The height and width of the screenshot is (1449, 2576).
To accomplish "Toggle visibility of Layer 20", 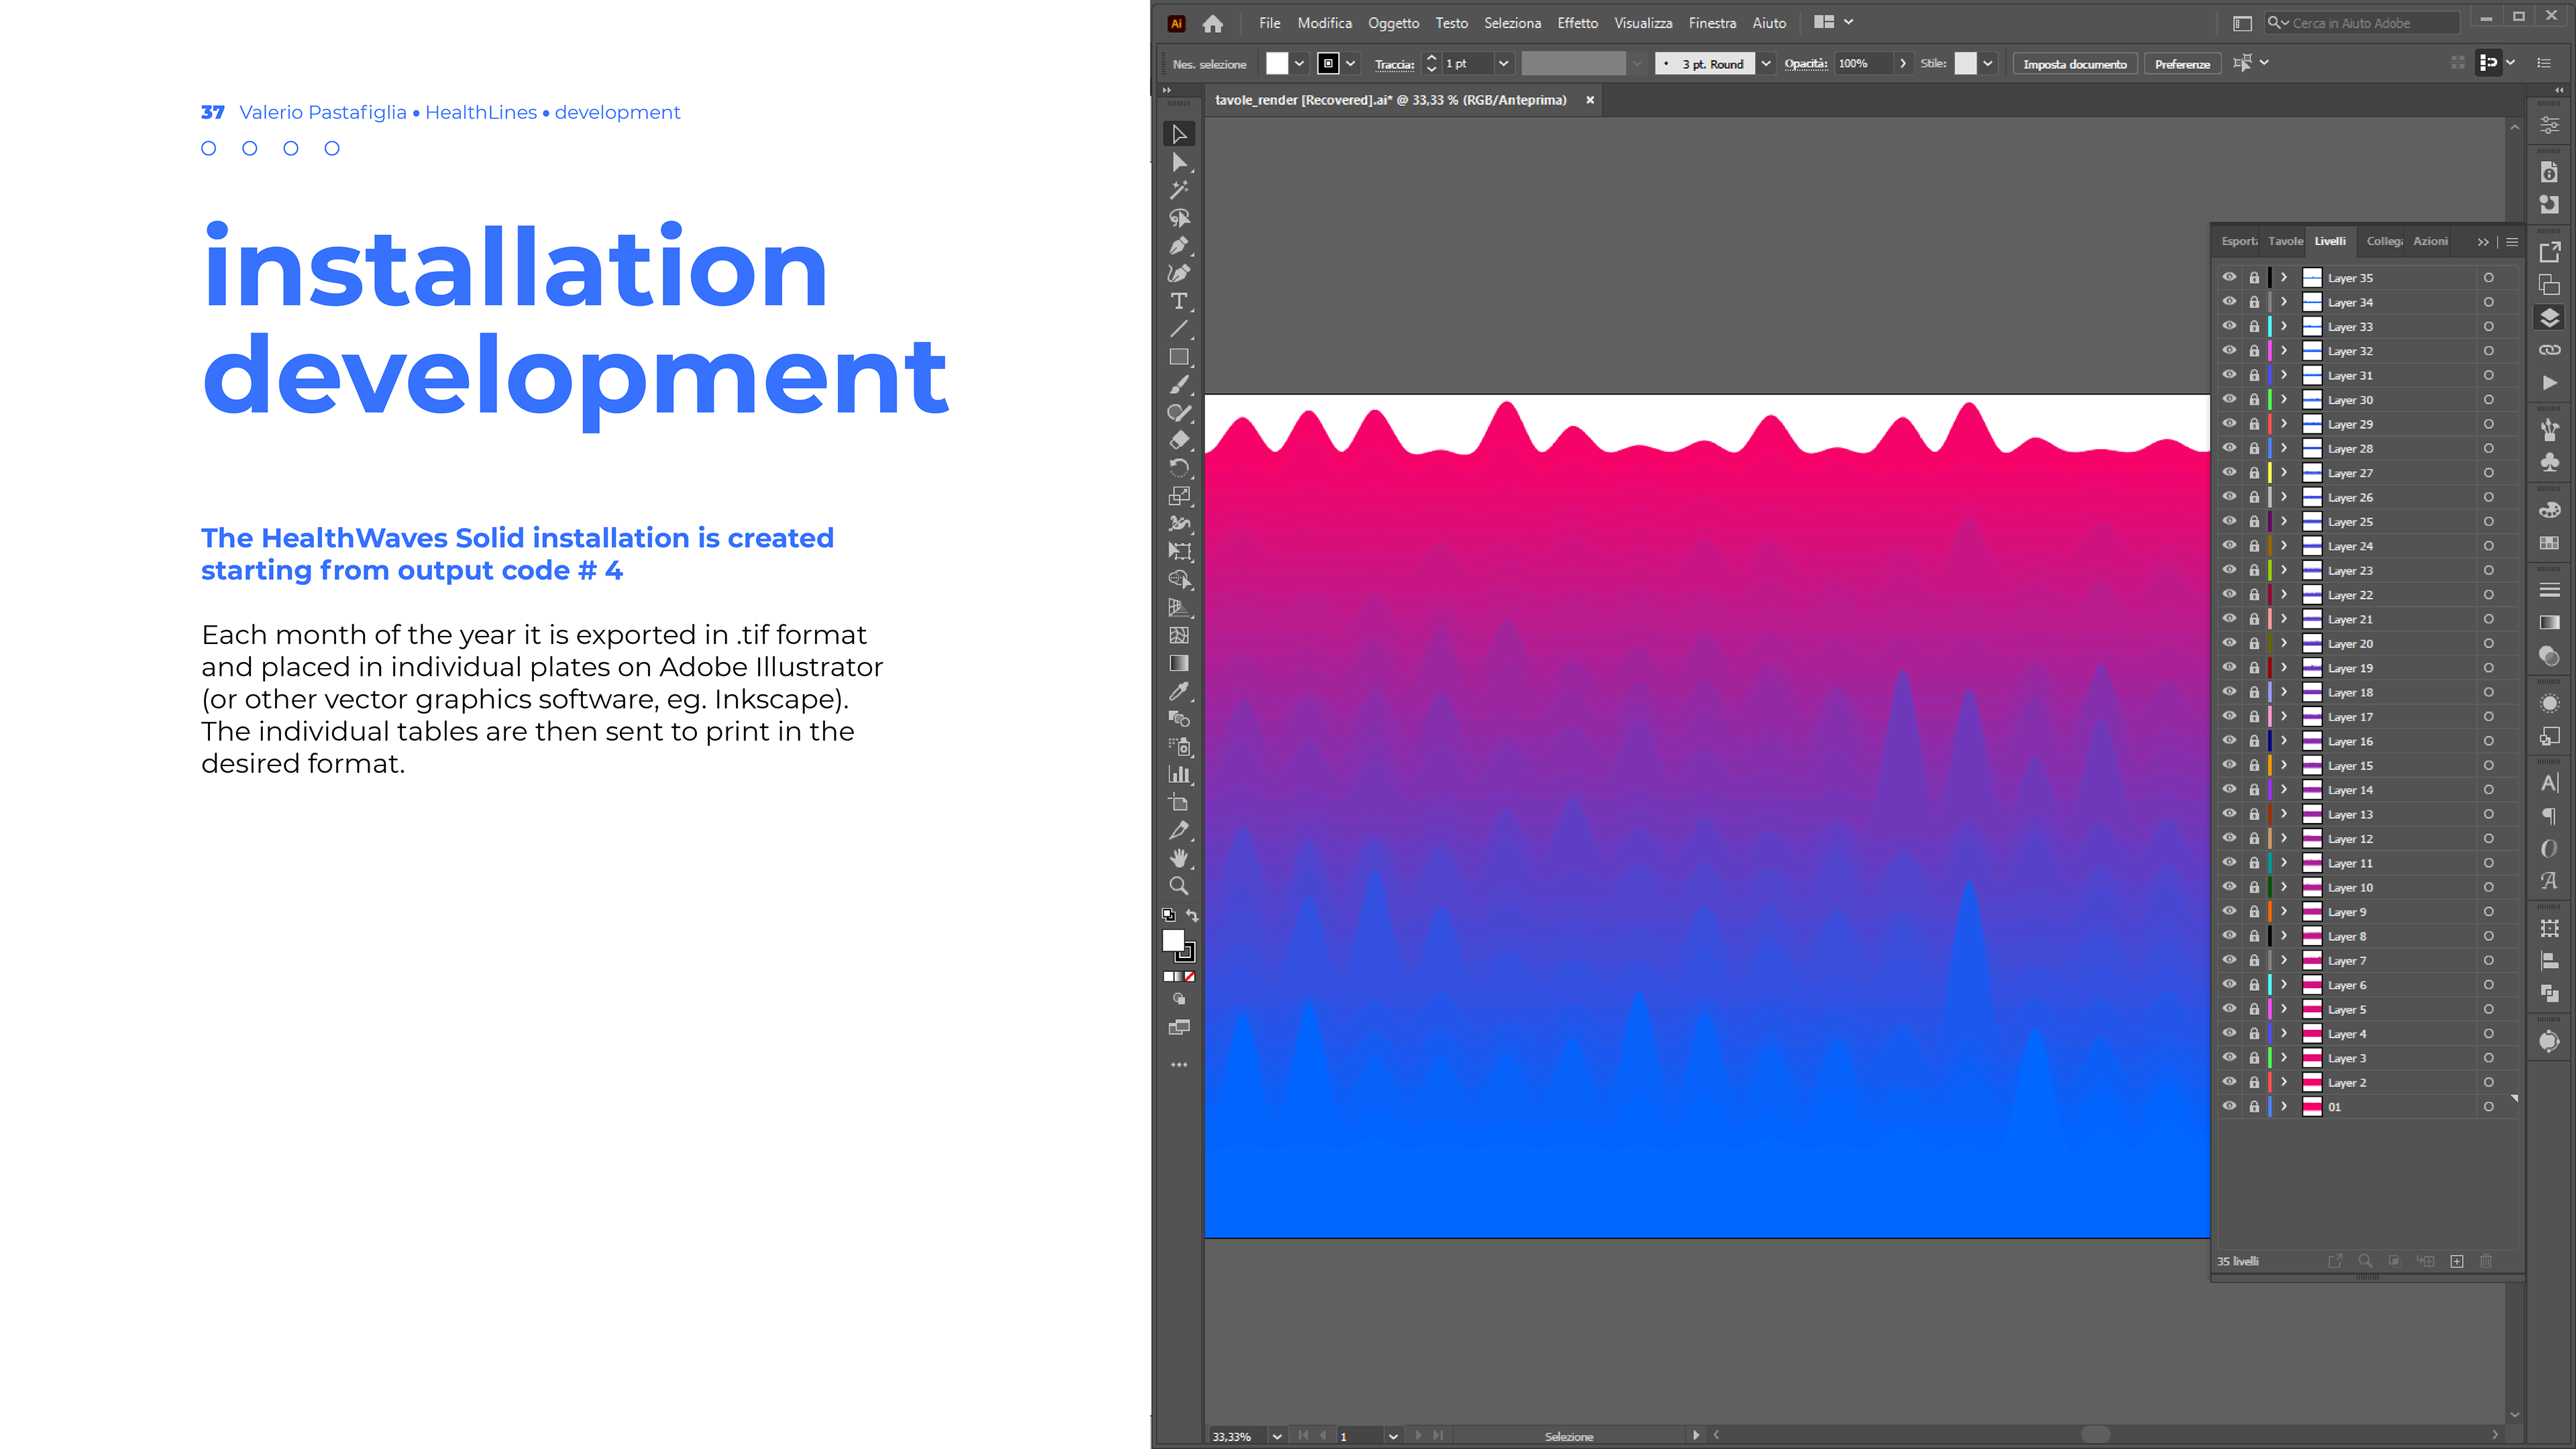I will point(2229,643).
